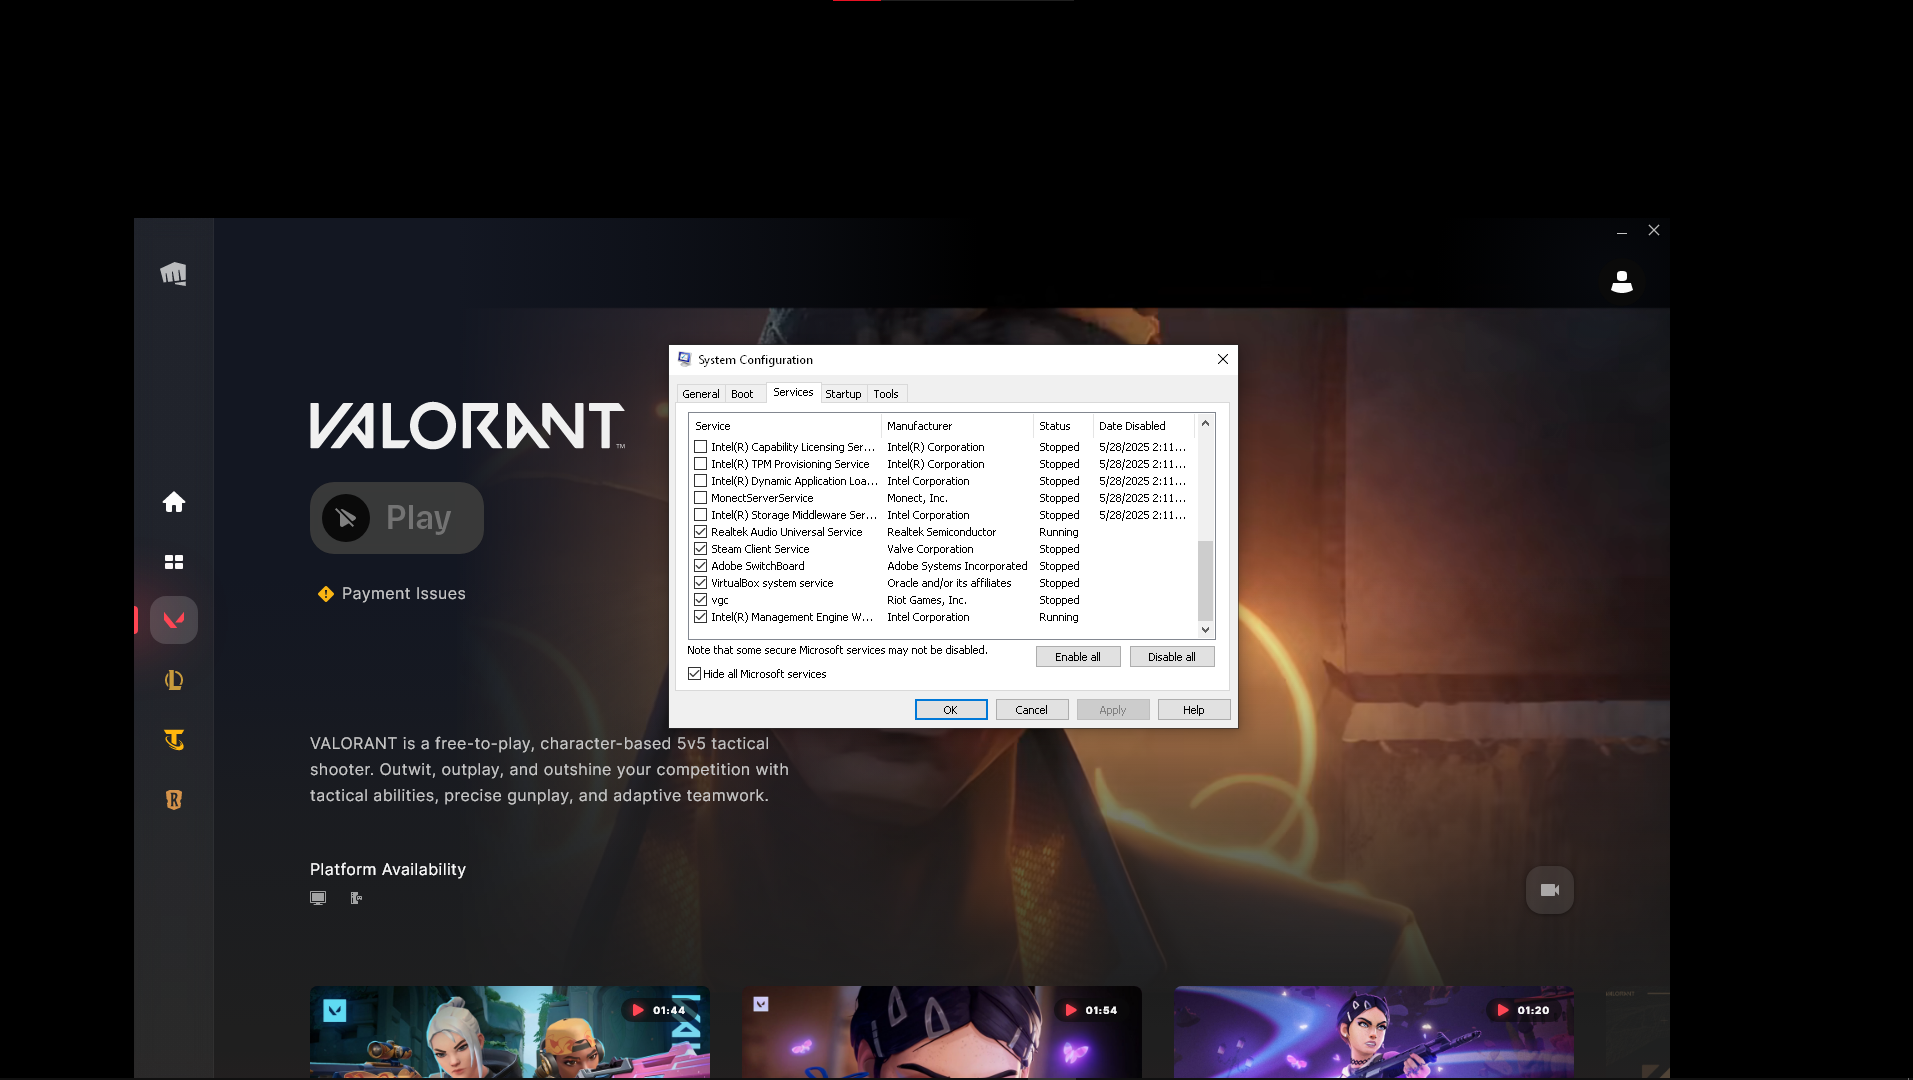
Task: Enable Intel(R) Capability Licensing Service checkbox
Action: coord(701,447)
